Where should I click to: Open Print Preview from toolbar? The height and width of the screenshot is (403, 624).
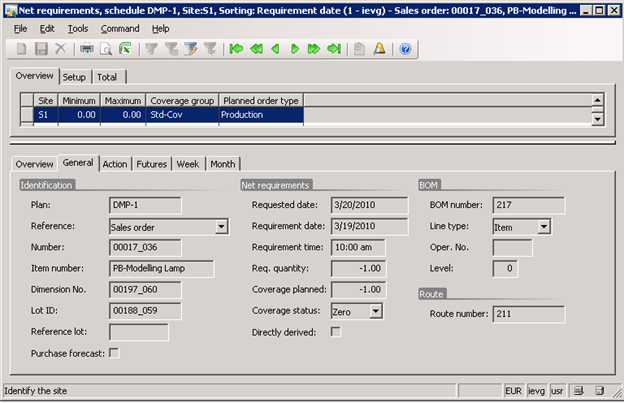point(105,48)
